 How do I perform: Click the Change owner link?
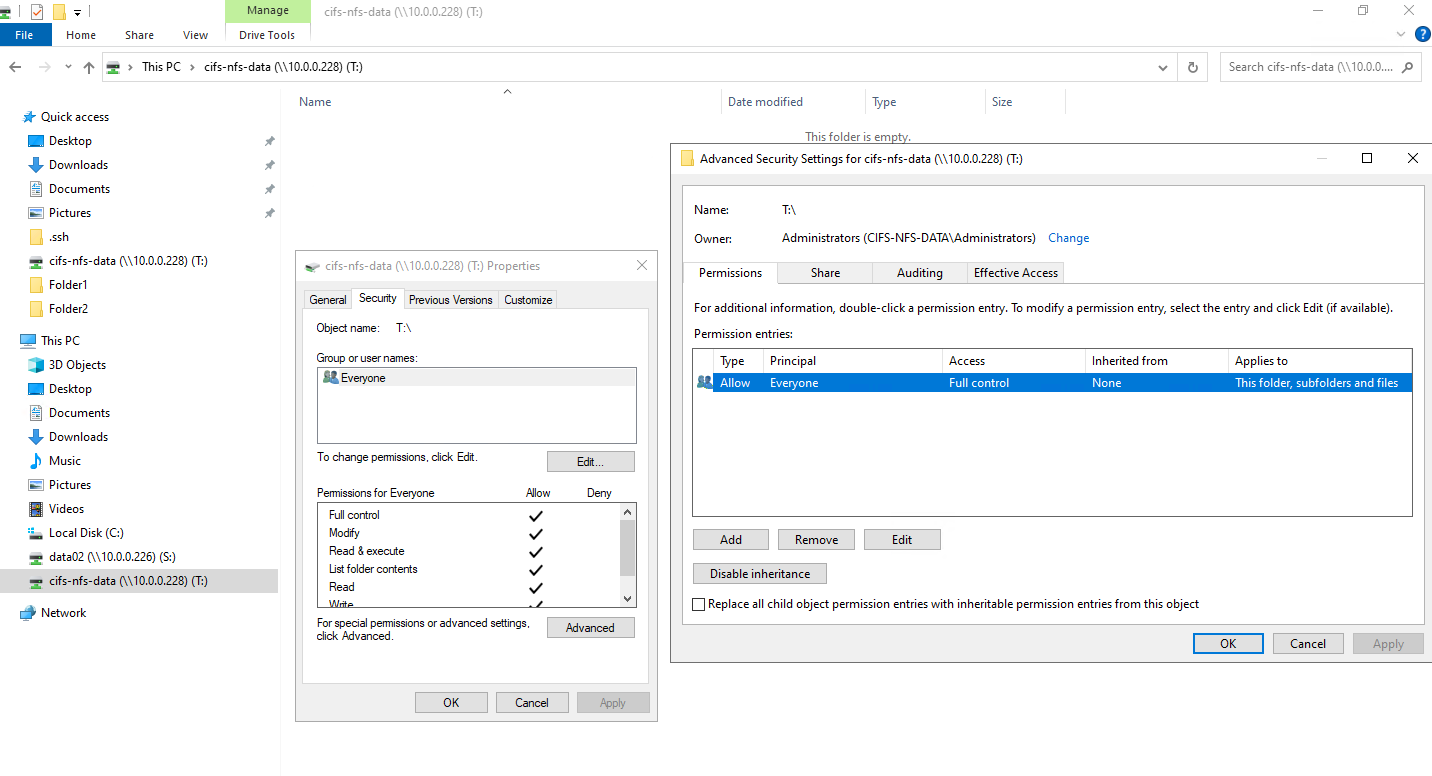tap(1068, 238)
